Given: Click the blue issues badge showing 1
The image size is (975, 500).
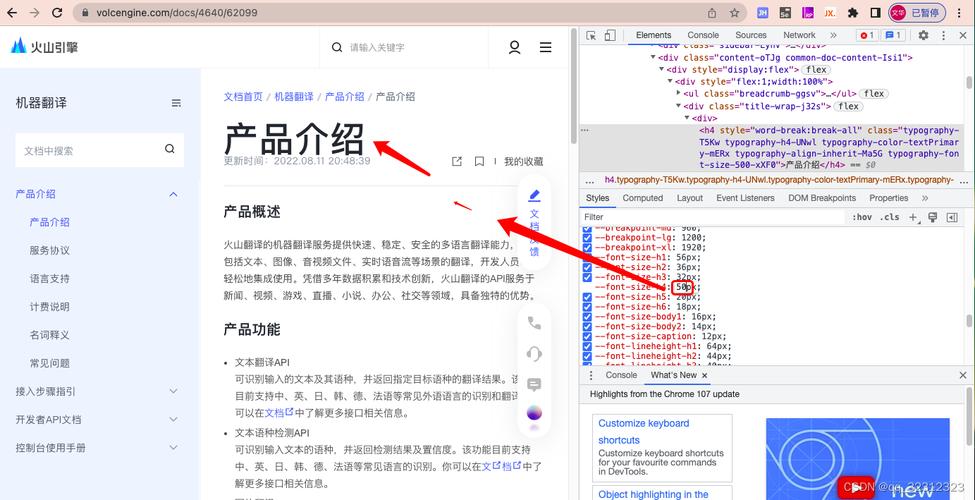Looking at the screenshot, I should 894,35.
